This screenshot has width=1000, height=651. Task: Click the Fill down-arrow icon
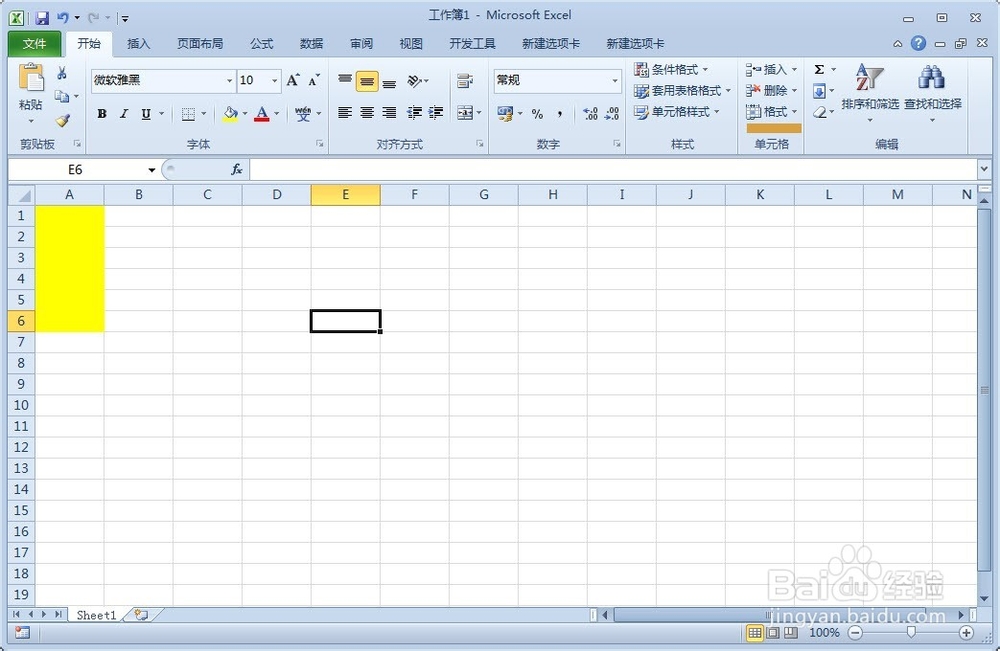[x=820, y=91]
